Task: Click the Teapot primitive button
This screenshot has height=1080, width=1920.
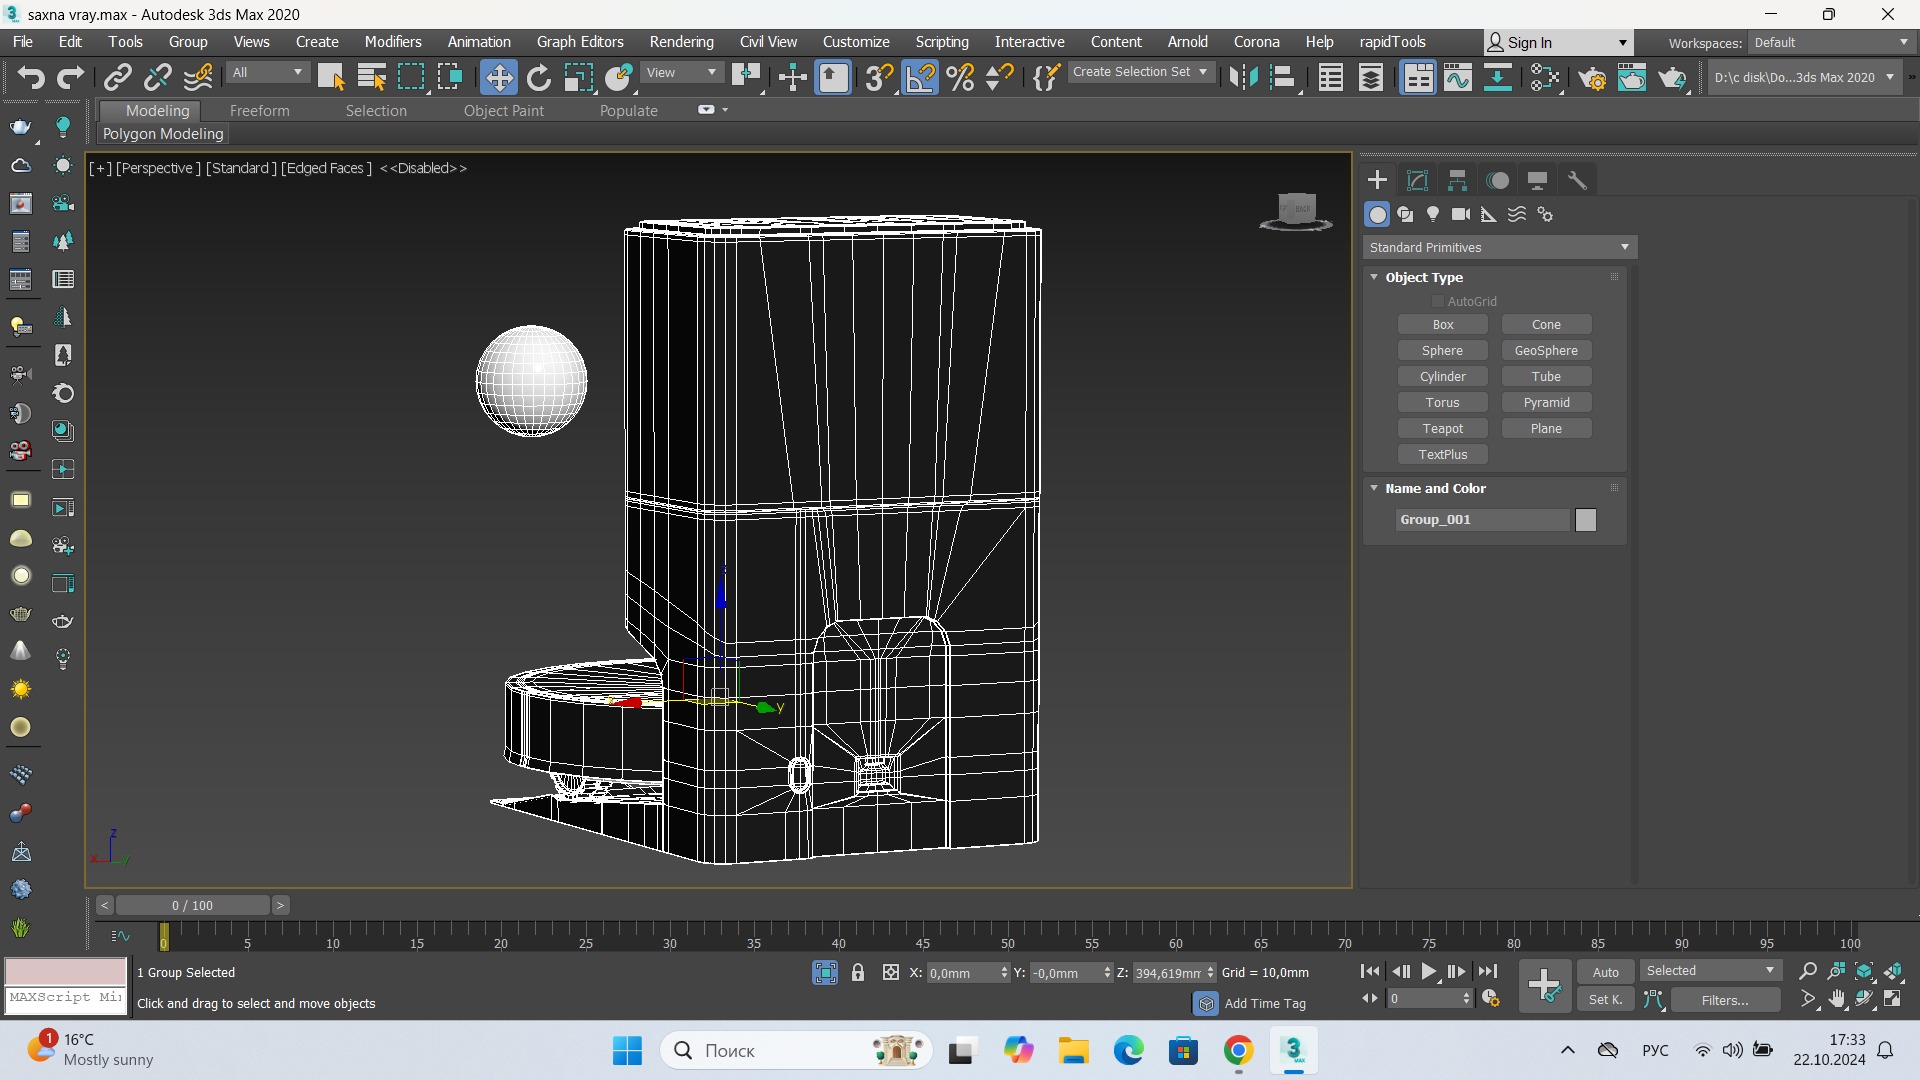Action: coord(1442,428)
